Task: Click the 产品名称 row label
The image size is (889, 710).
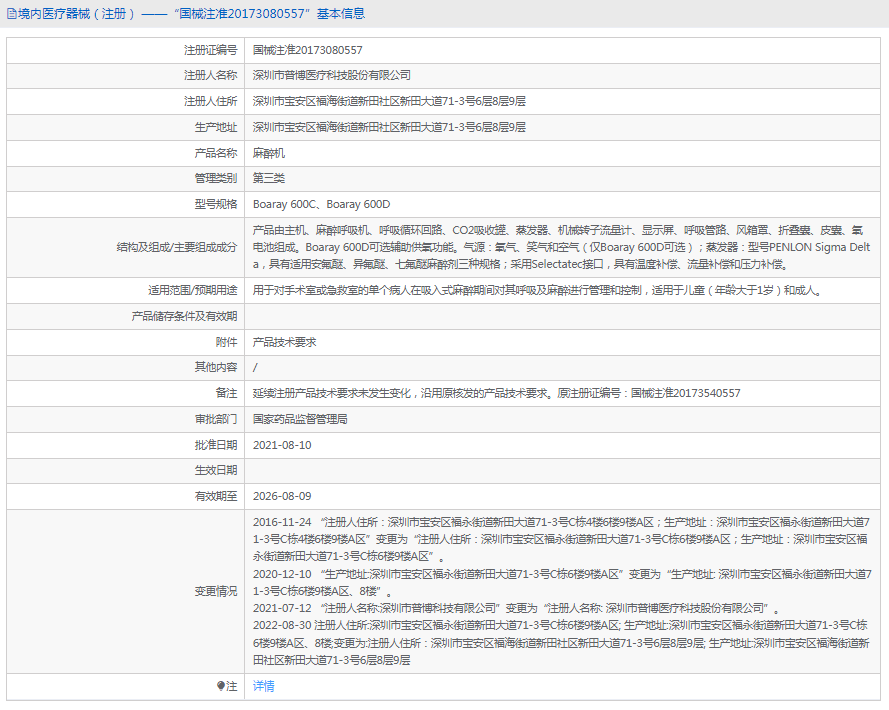Action: point(216,153)
